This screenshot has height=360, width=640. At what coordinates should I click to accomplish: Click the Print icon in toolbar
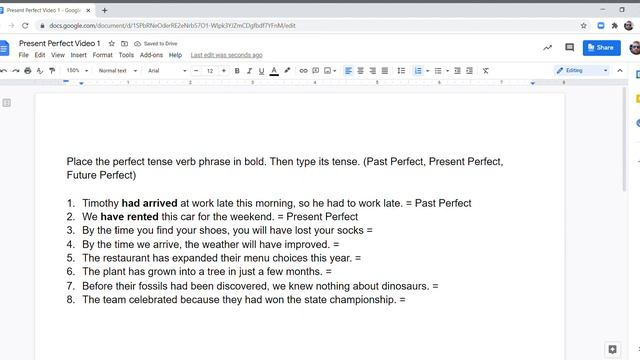tap(28, 71)
